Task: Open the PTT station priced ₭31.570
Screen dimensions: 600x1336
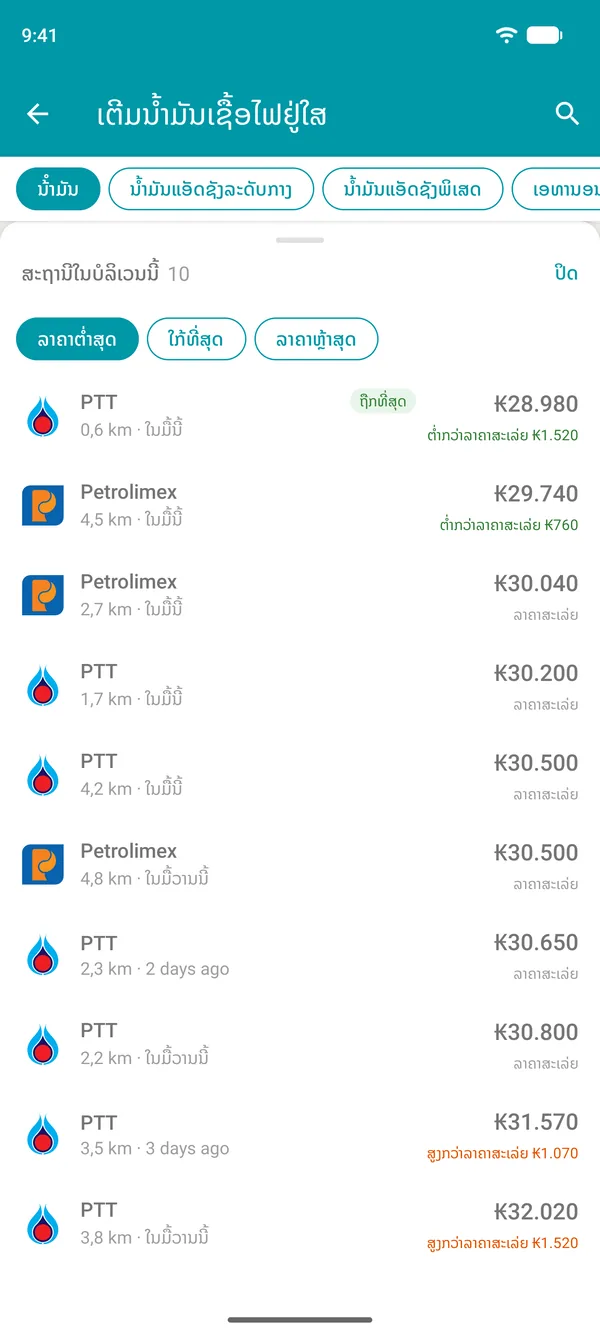Action: tap(300, 1135)
